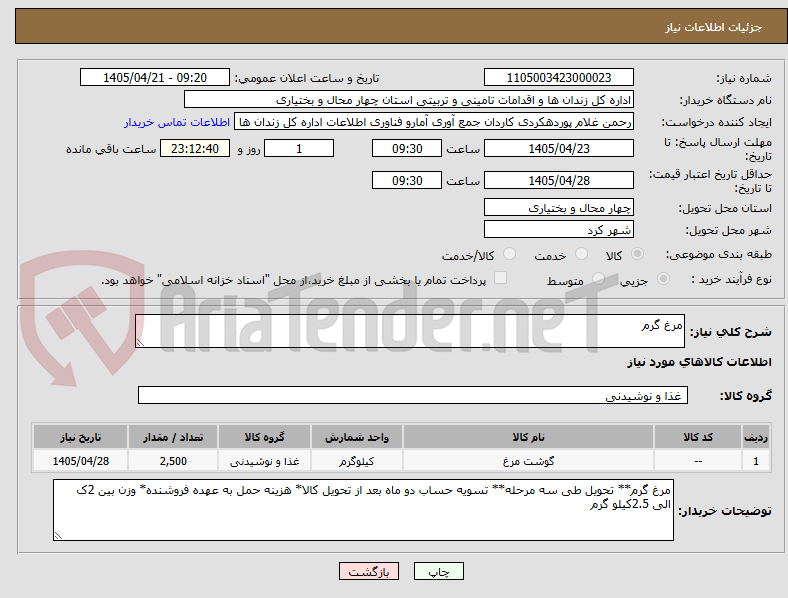Click the resize handle of description textarea

point(140,343)
